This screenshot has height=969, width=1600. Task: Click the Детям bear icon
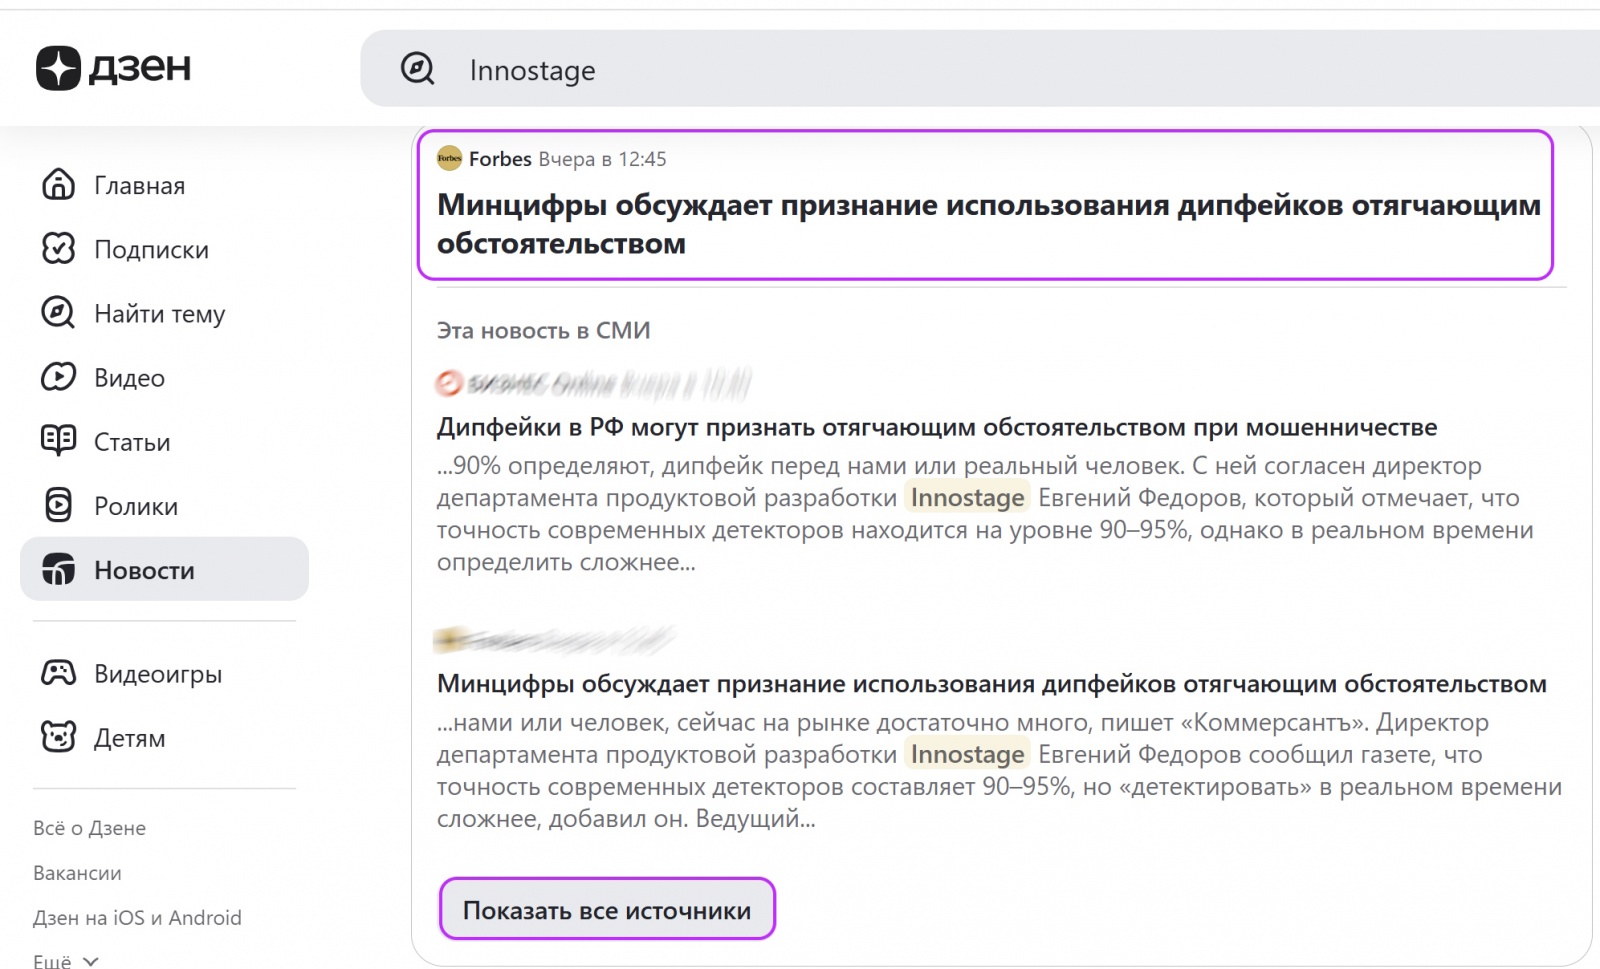[58, 738]
